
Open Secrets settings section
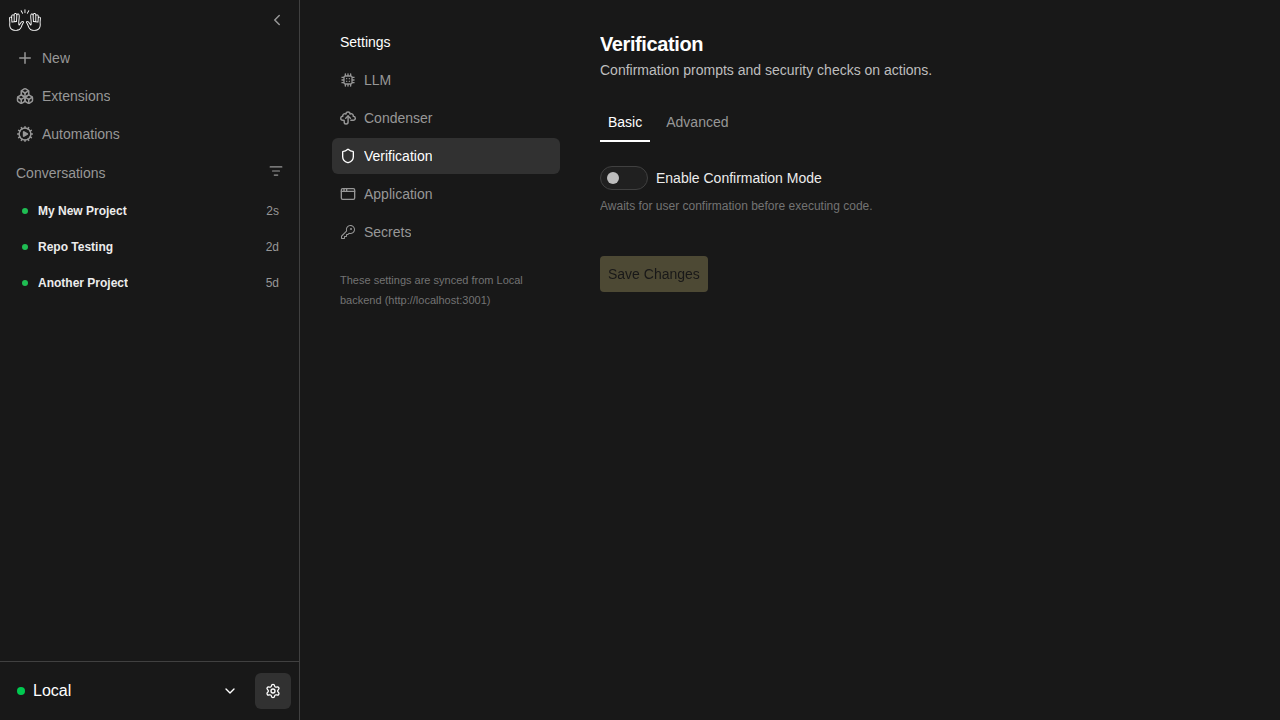tap(446, 232)
